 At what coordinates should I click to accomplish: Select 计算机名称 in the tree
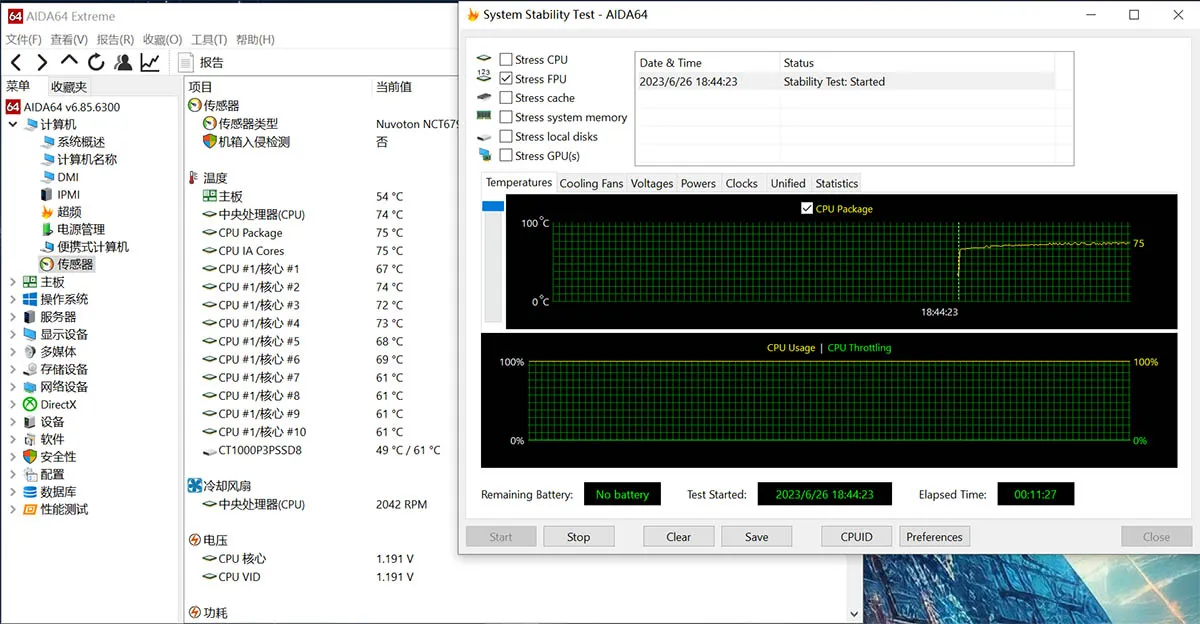[x=78, y=159]
